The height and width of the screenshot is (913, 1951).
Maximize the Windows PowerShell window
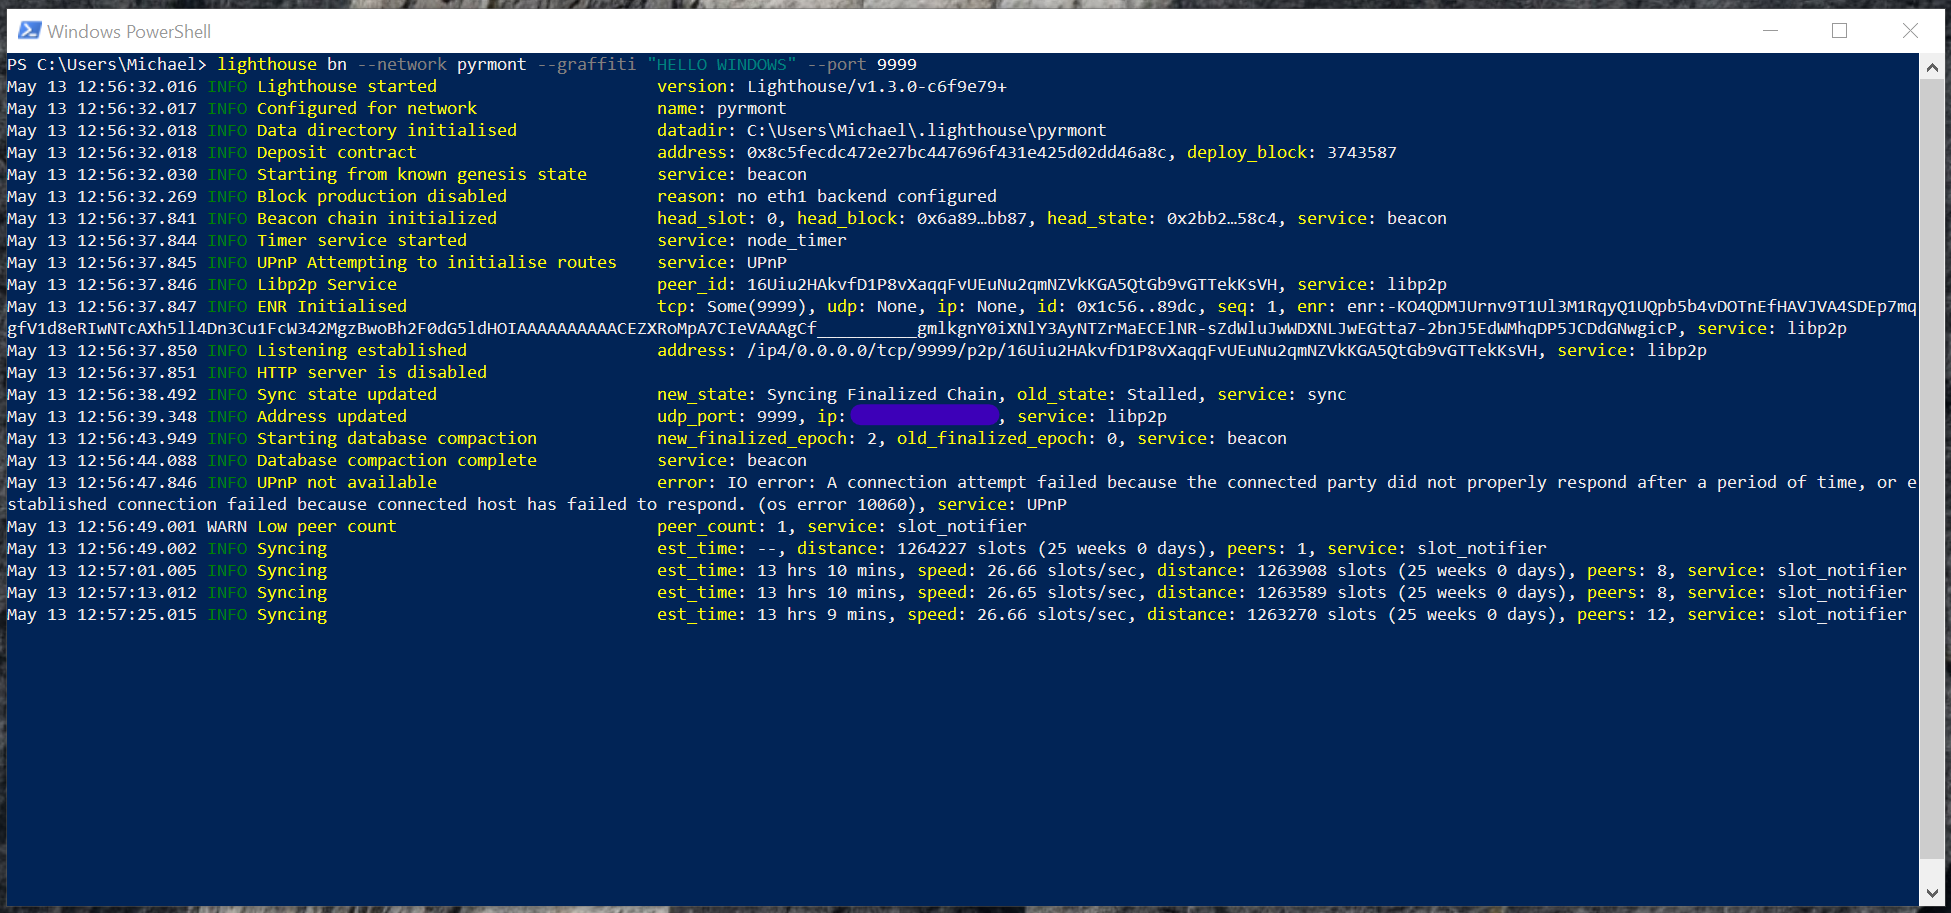[x=1839, y=31]
